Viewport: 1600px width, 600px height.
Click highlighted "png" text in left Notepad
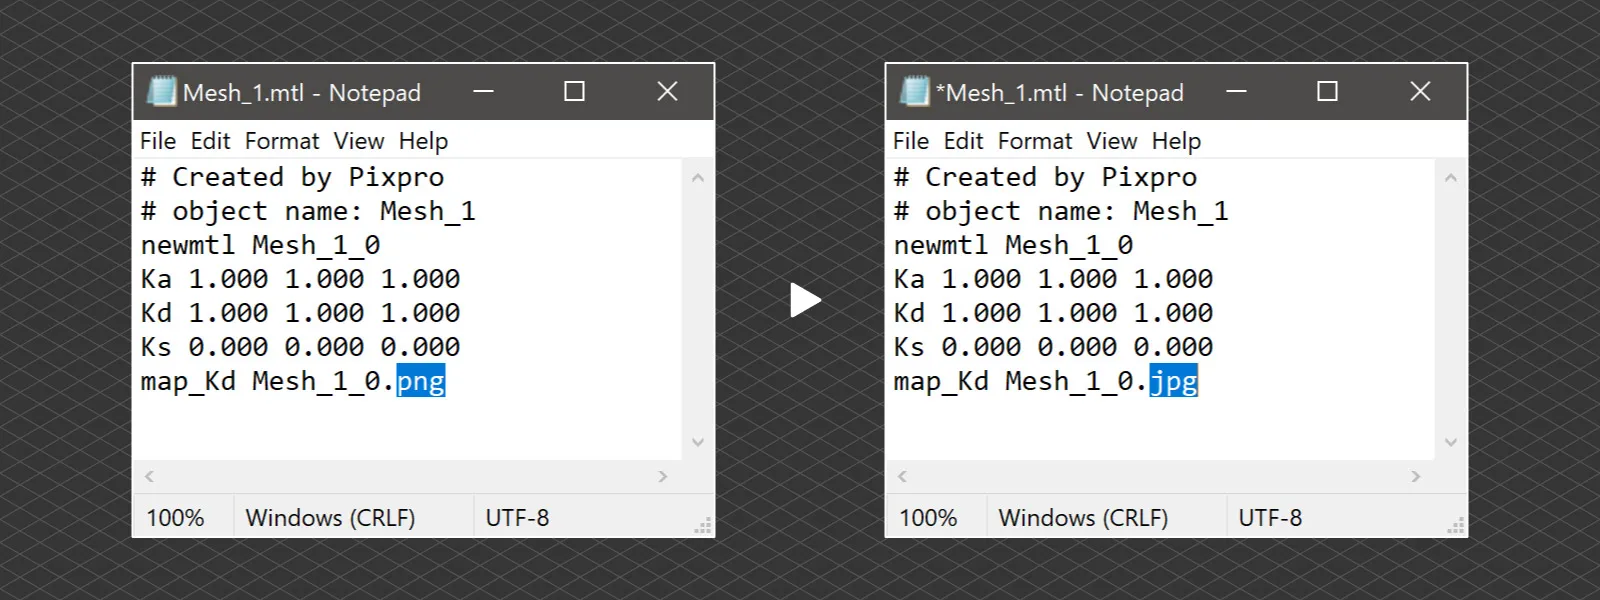(421, 381)
